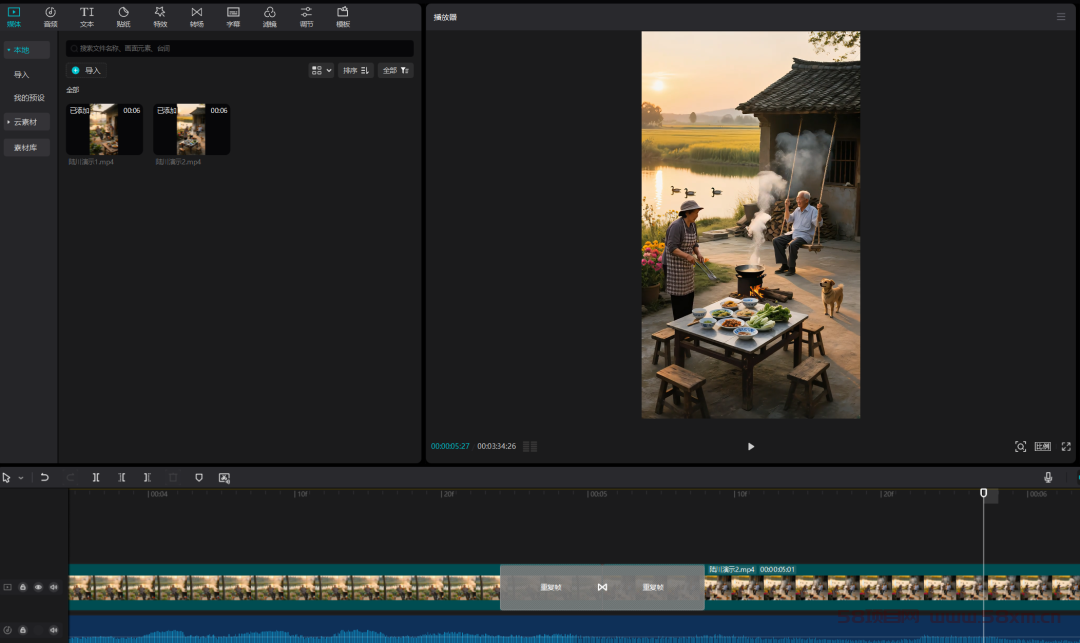Click the undo arrow in timeline toolbar
This screenshot has width=1080, height=643.
(45, 478)
